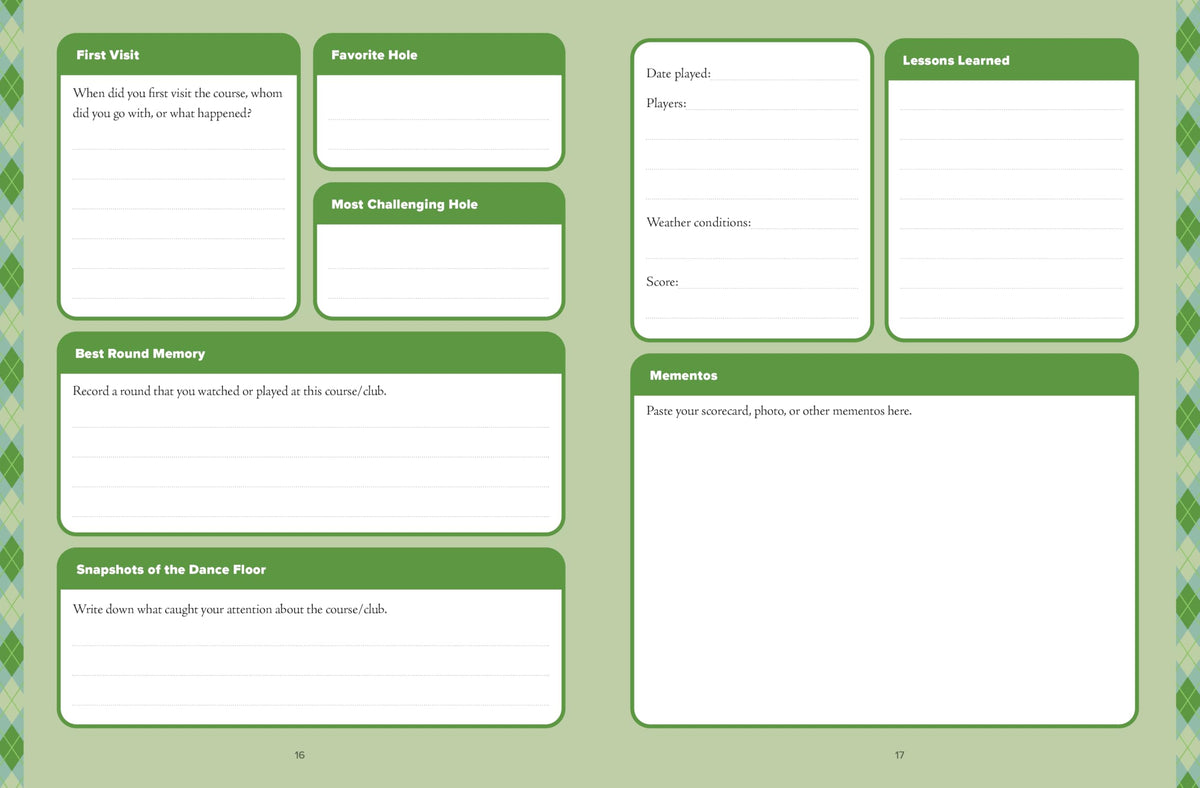Select the Best Round Memory heading
The image size is (1200, 788).
point(140,354)
